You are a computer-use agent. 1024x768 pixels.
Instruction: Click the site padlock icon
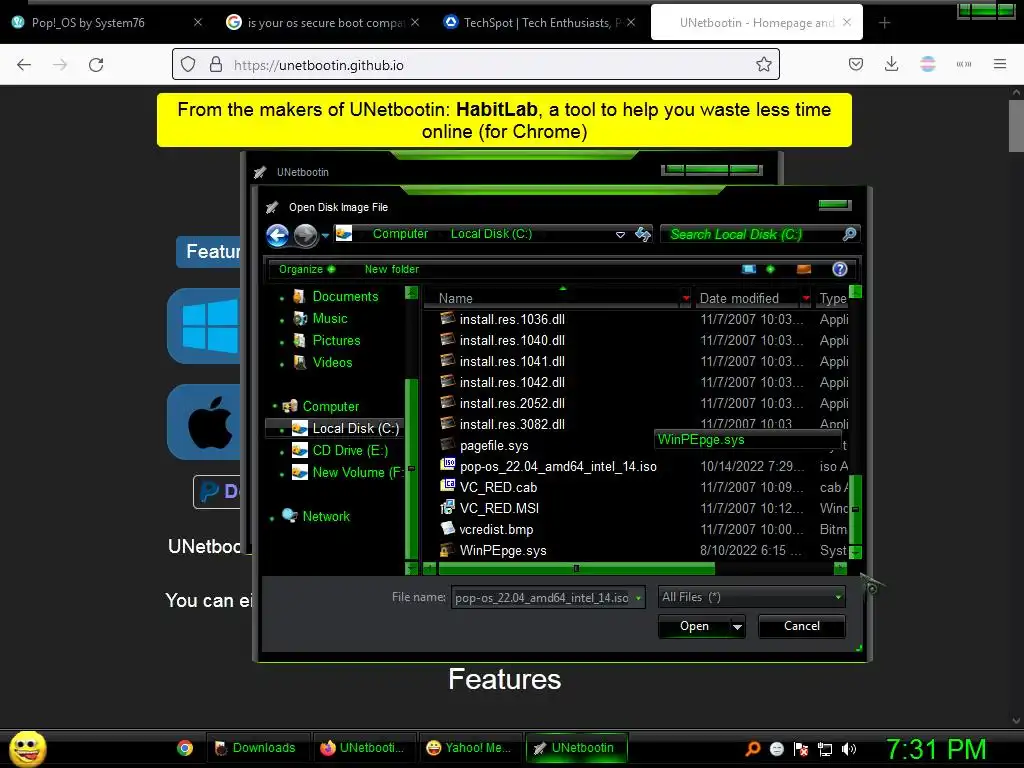[216, 64]
